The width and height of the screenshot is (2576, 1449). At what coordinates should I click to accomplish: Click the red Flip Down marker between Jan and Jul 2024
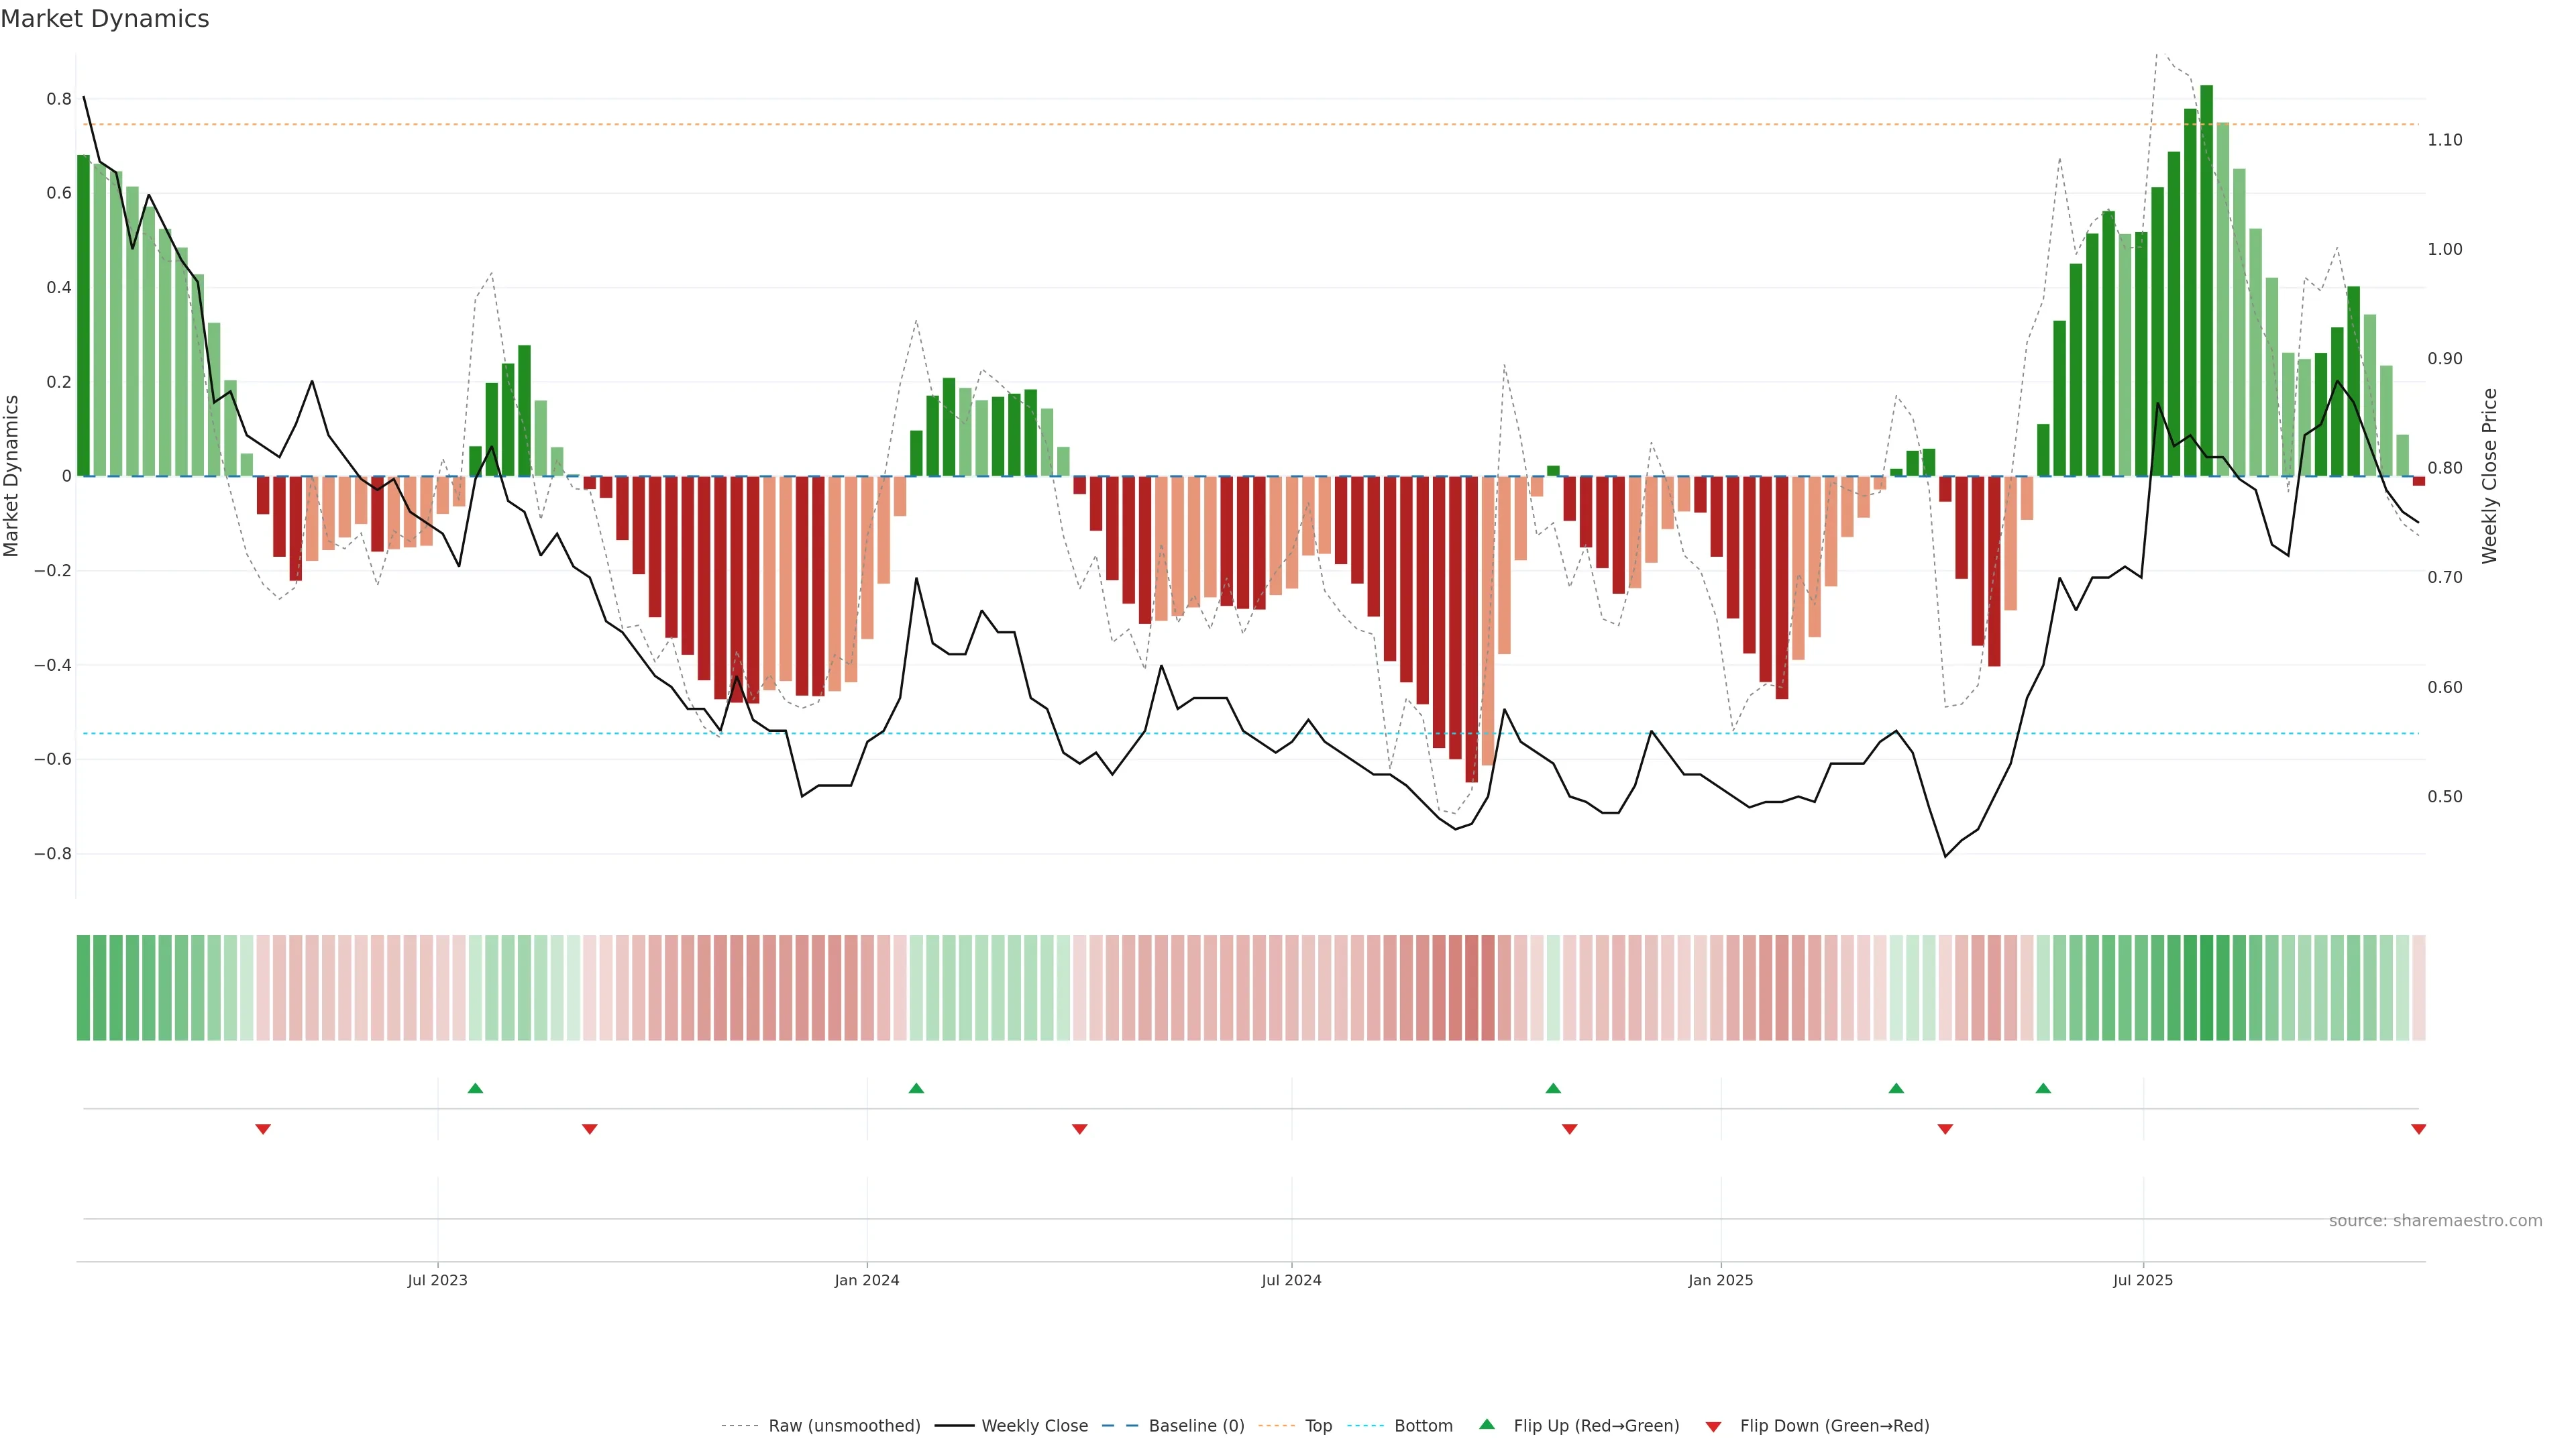(1079, 1129)
